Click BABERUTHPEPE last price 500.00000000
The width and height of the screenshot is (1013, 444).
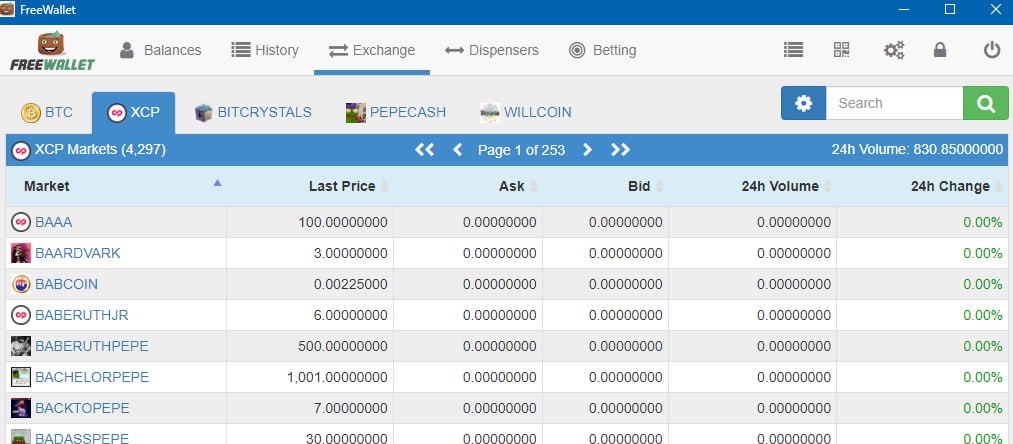[x=342, y=346]
